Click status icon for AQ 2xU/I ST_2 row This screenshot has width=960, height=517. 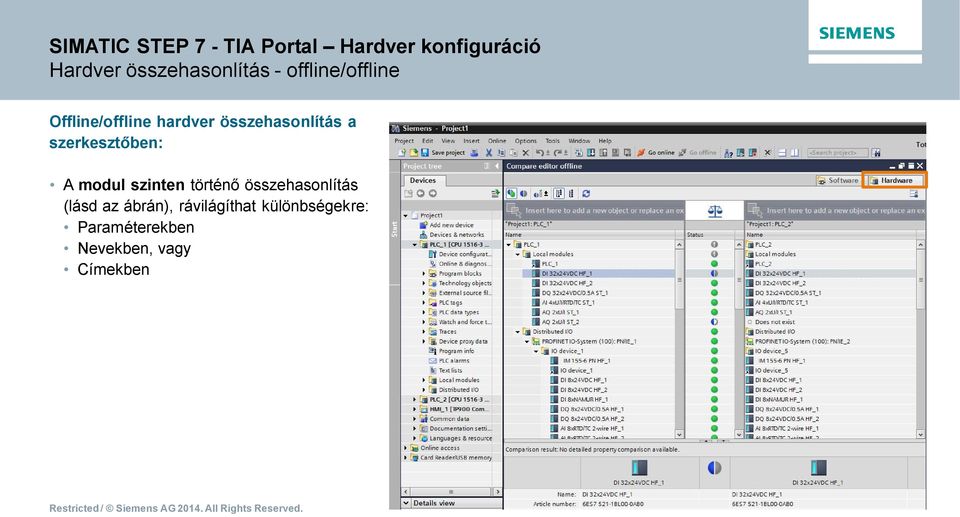714,322
